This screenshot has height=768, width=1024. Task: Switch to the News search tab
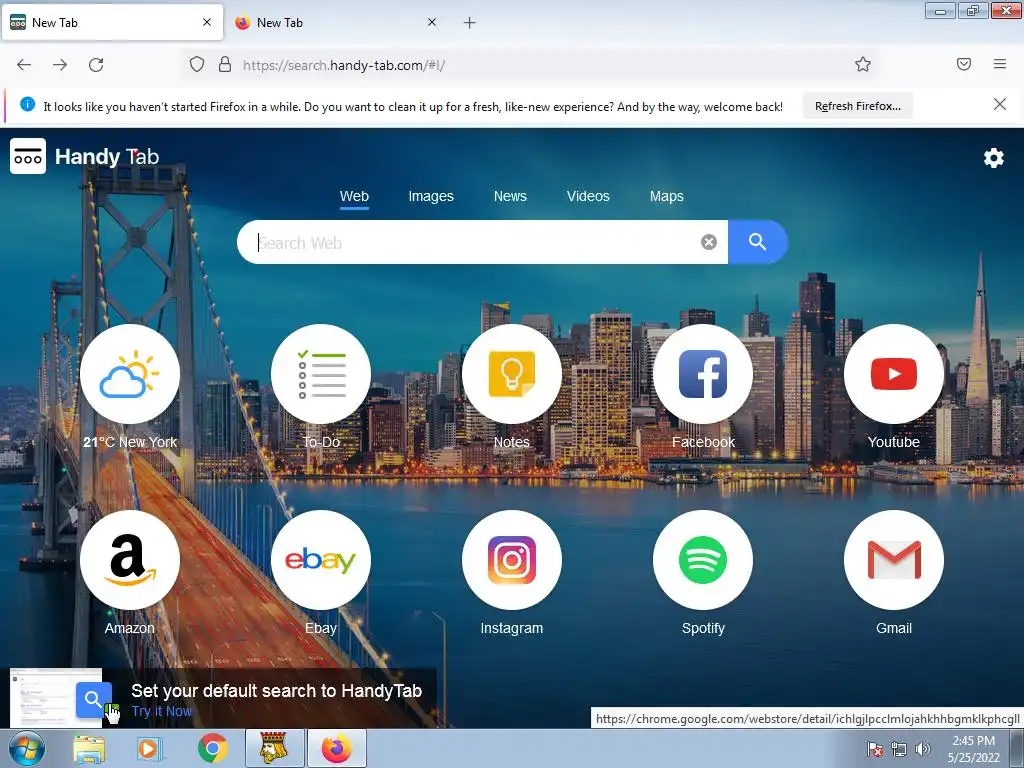[510, 197]
